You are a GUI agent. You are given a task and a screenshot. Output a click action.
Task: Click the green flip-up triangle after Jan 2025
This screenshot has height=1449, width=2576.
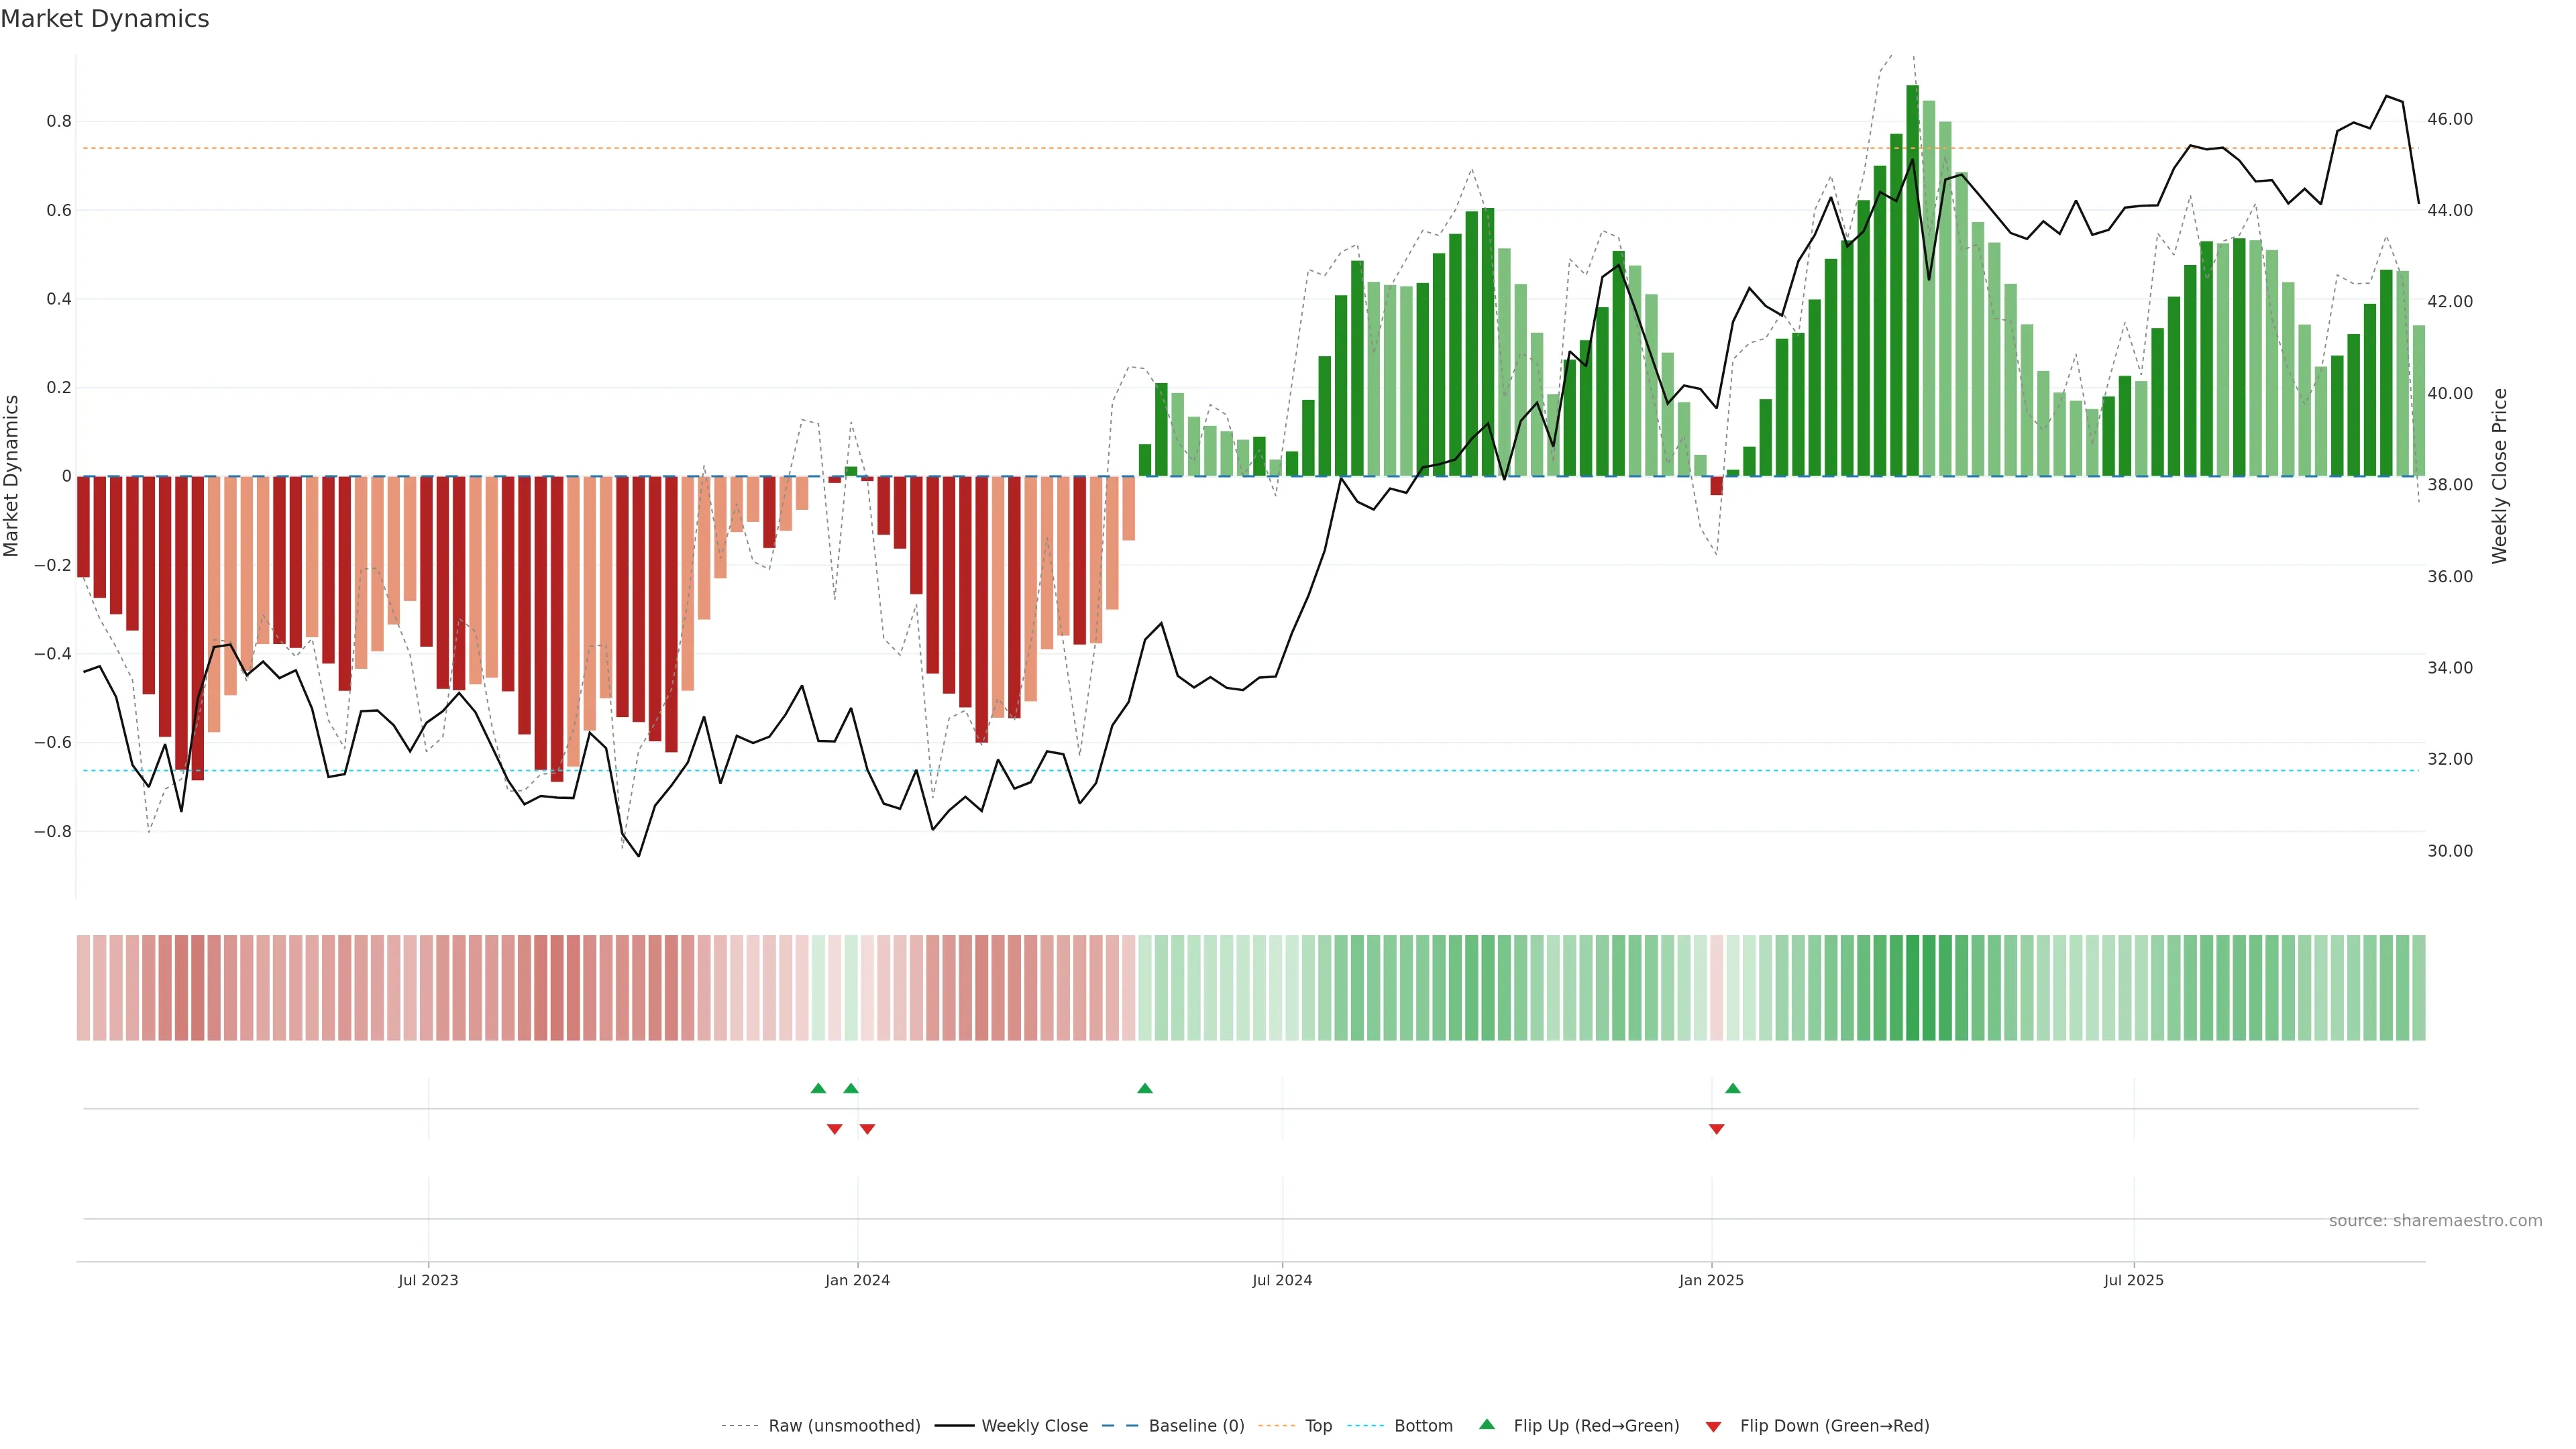click(x=1733, y=1088)
